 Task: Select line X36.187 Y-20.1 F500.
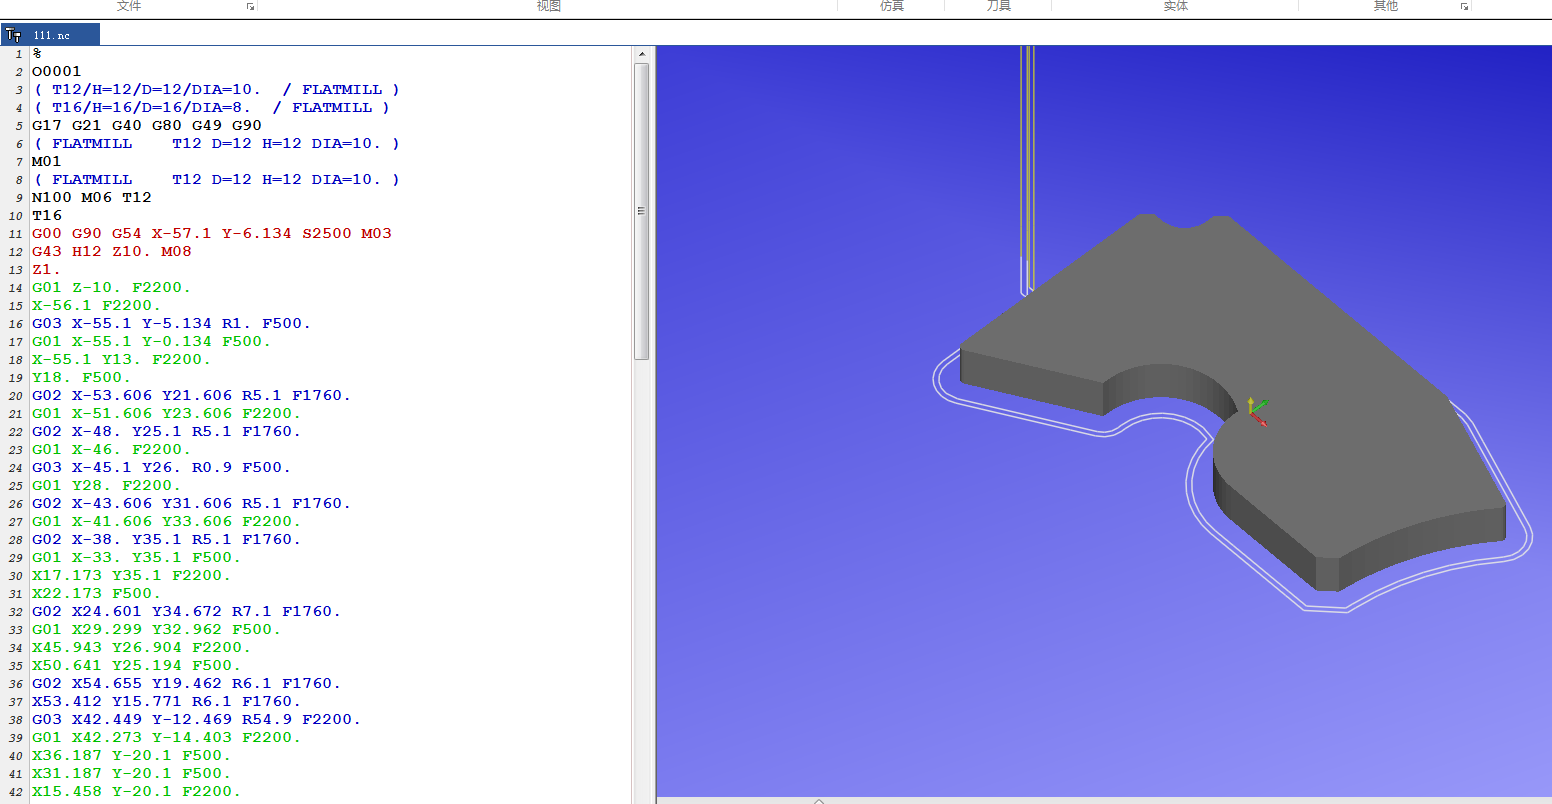point(132,756)
